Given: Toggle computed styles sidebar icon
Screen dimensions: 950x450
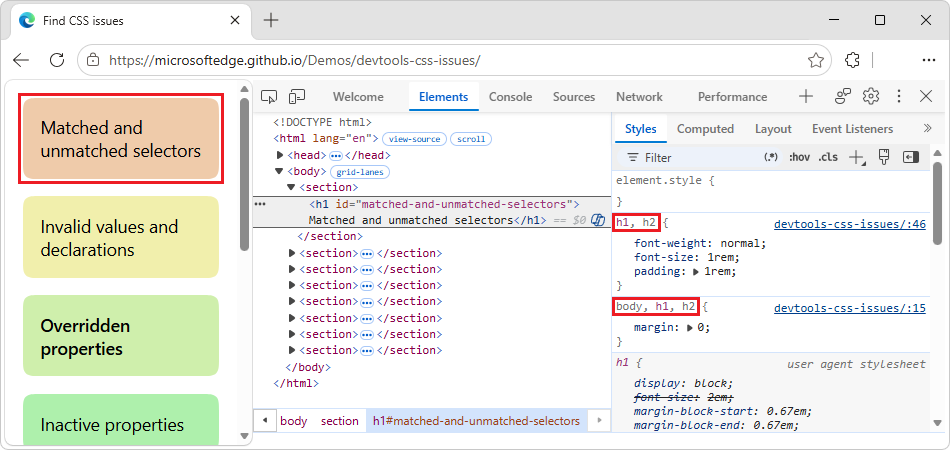Looking at the screenshot, I should coord(911,157).
